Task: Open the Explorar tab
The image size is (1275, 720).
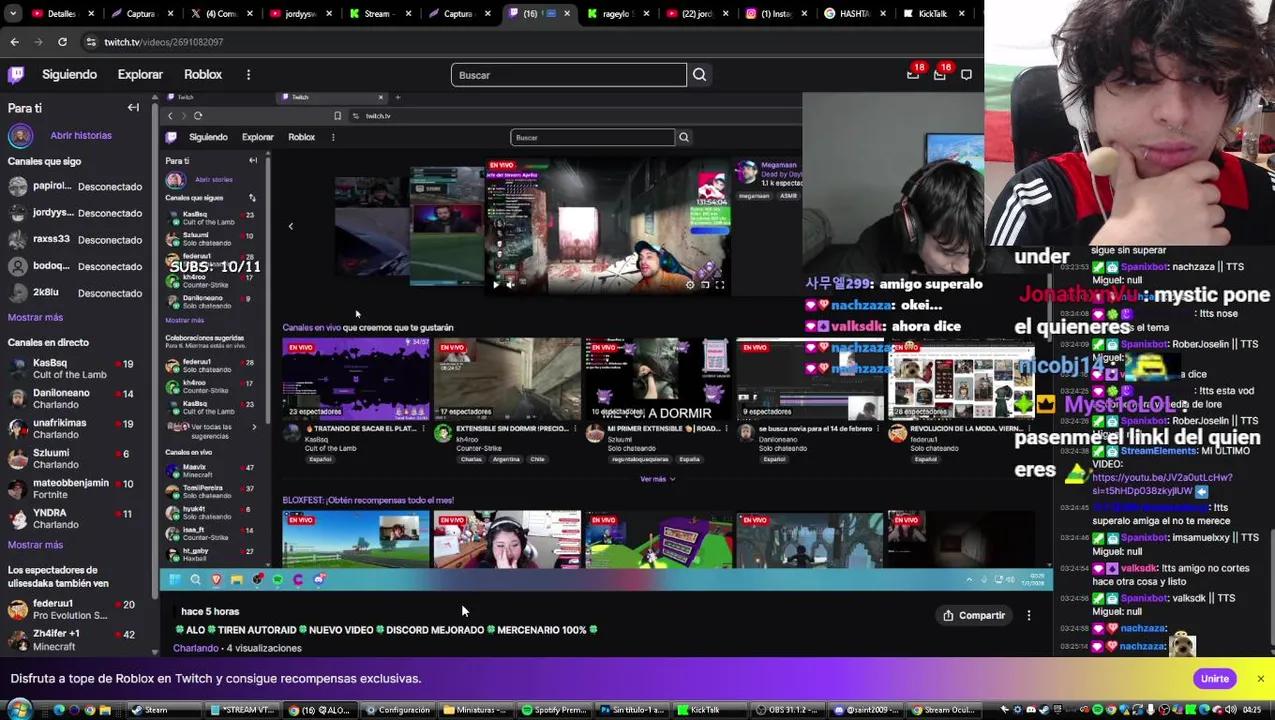Action: click(140, 75)
